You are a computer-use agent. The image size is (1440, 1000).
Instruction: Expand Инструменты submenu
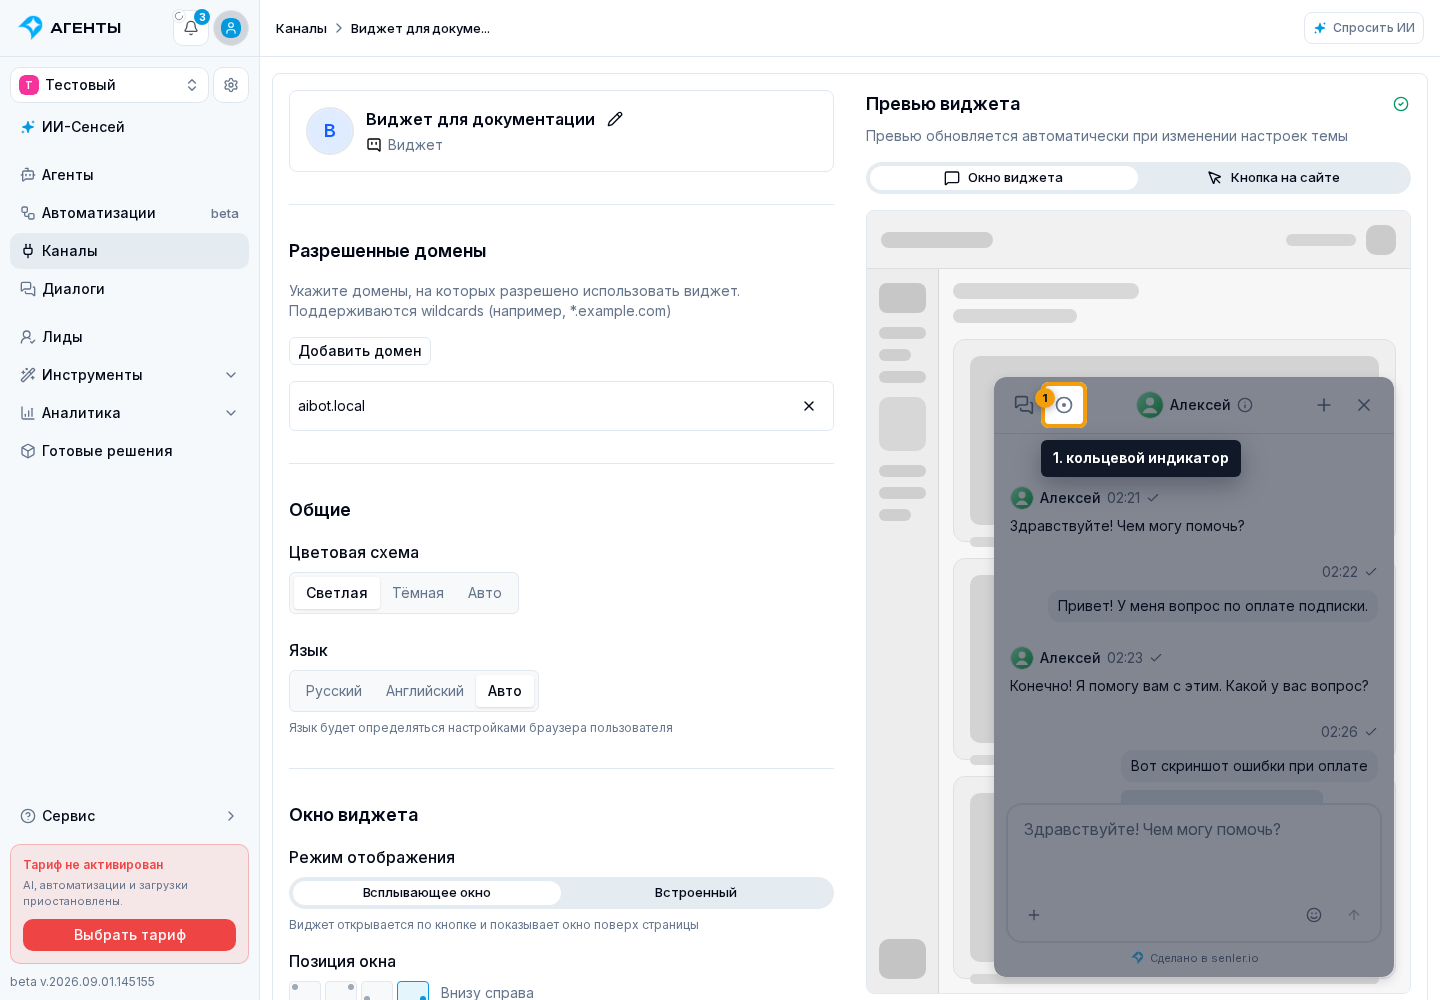(x=130, y=375)
